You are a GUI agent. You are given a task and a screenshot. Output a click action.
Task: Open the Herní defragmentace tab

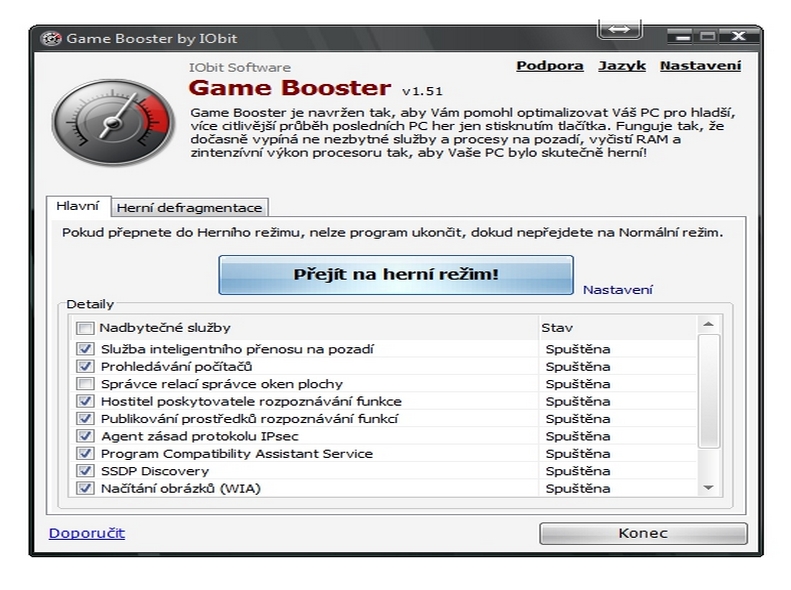190,208
